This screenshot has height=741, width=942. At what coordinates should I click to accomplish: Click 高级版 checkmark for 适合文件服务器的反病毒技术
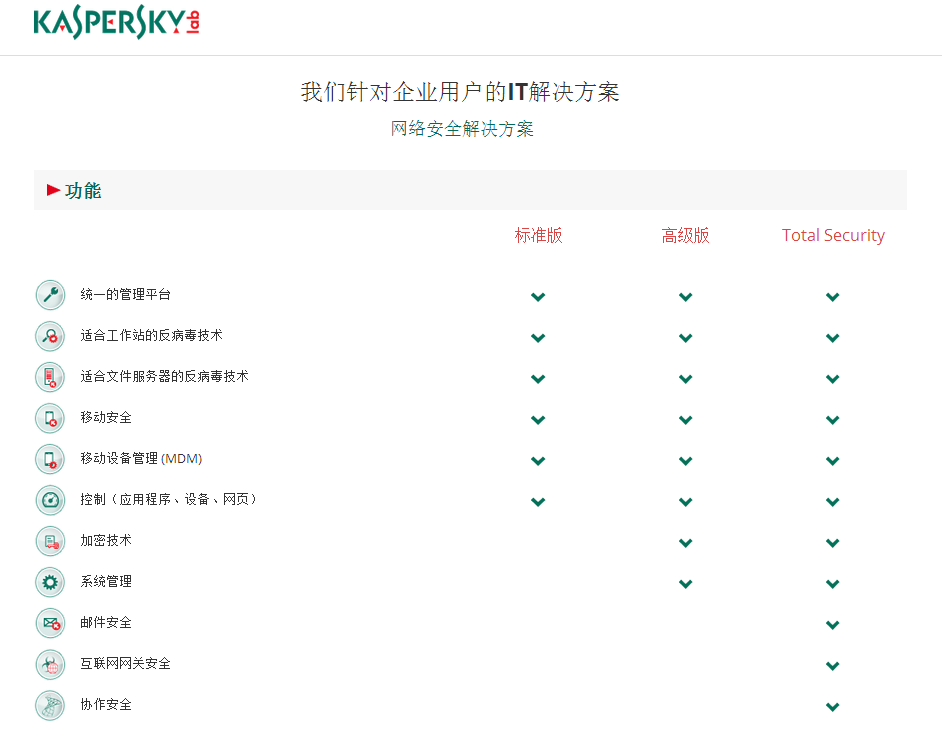(x=685, y=379)
